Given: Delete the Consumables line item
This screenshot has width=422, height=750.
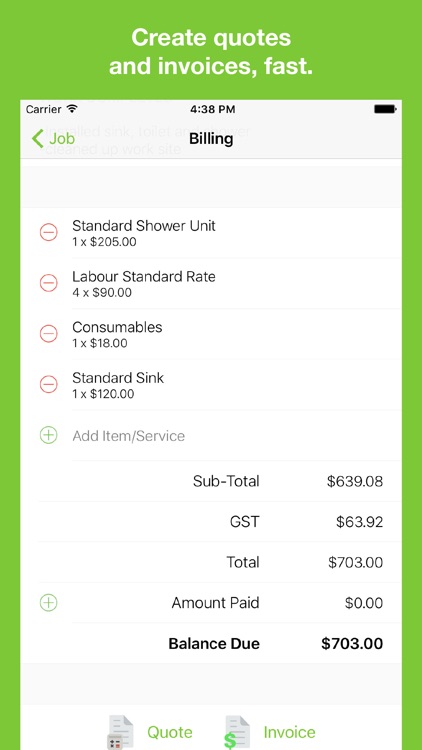Looking at the screenshot, I should pyautogui.click(x=48, y=334).
